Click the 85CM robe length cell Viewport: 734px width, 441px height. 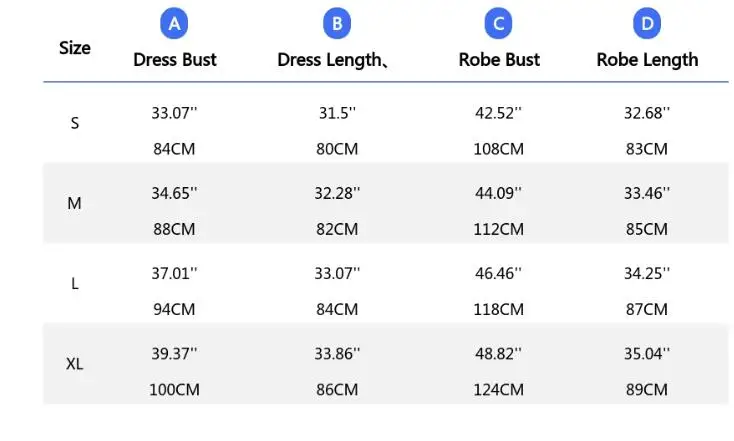[x=647, y=229]
